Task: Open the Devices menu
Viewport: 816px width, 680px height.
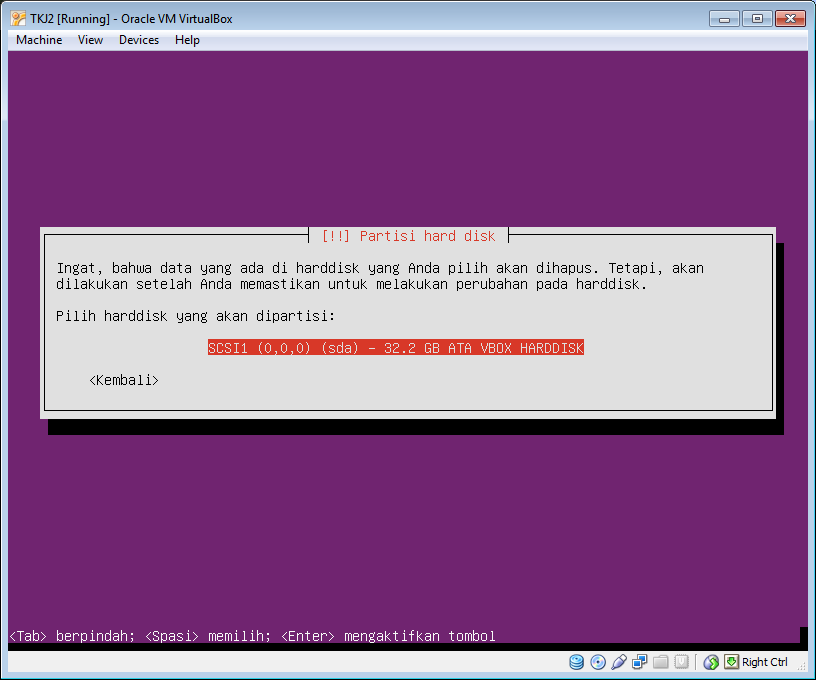Action: pos(138,40)
